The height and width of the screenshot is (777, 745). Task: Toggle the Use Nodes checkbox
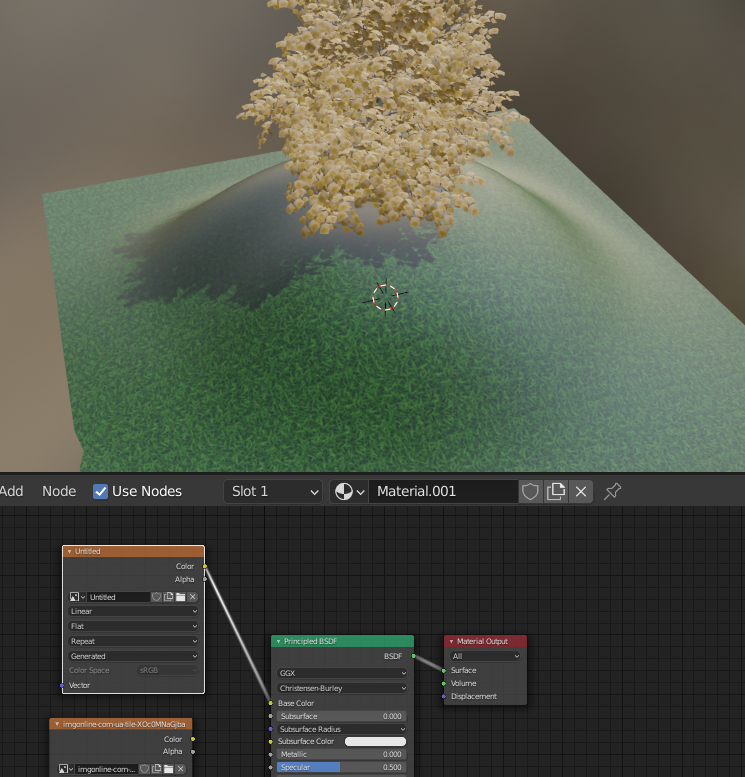point(100,491)
